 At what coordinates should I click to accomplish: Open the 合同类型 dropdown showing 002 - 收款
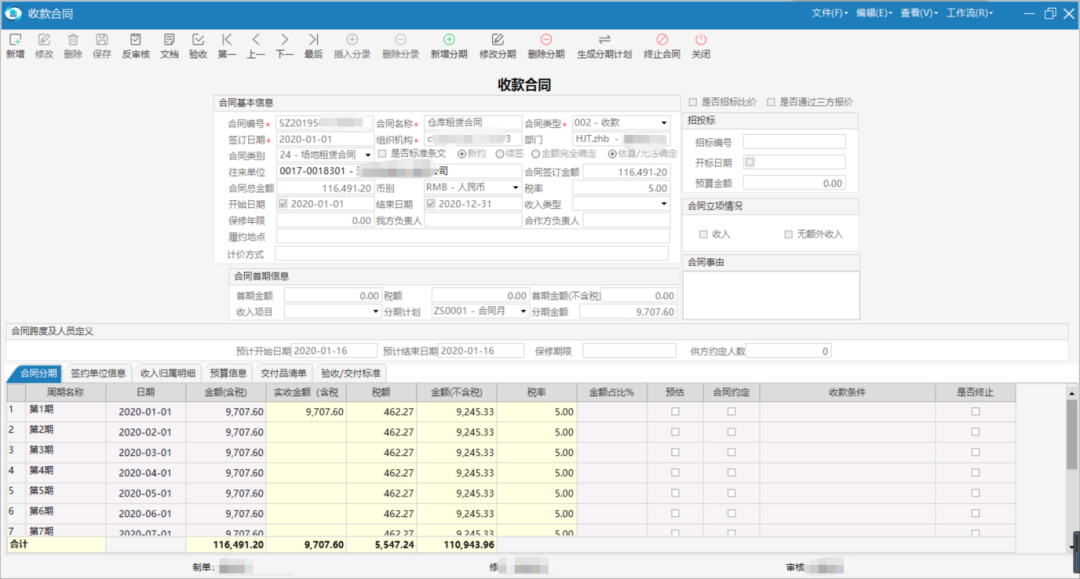(664, 122)
